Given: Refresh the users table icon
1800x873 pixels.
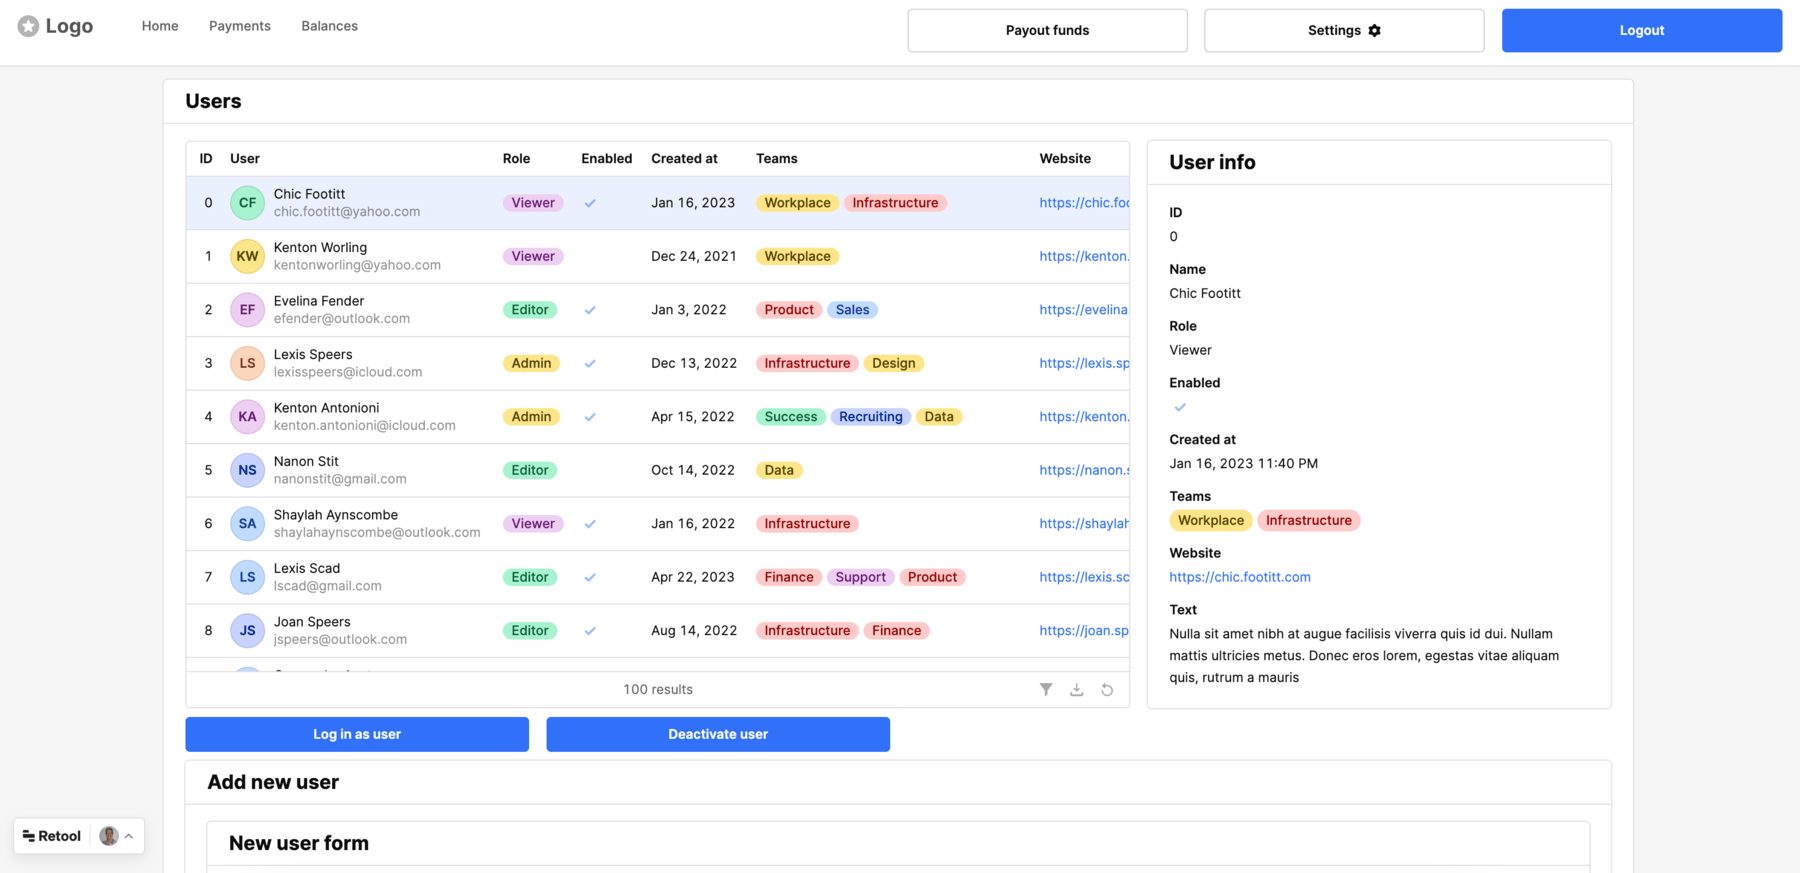Looking at the screenshot, I should [1107, 689].
